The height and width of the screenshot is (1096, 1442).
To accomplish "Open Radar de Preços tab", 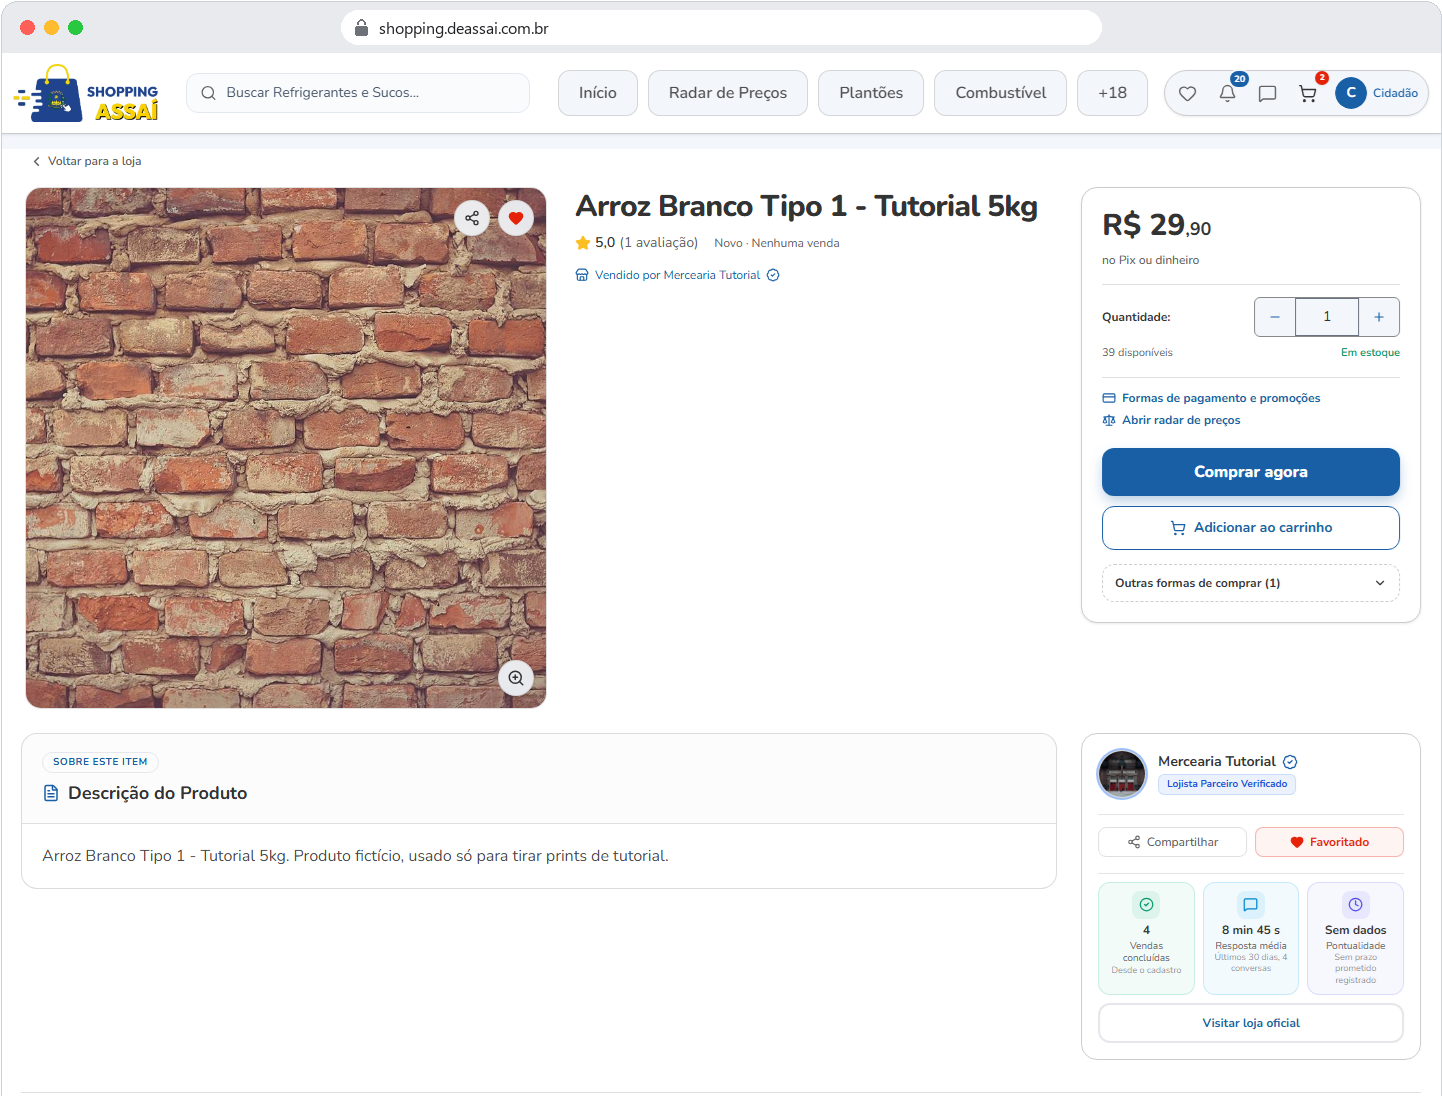I will pyautogui.click(x=728, y=93).
